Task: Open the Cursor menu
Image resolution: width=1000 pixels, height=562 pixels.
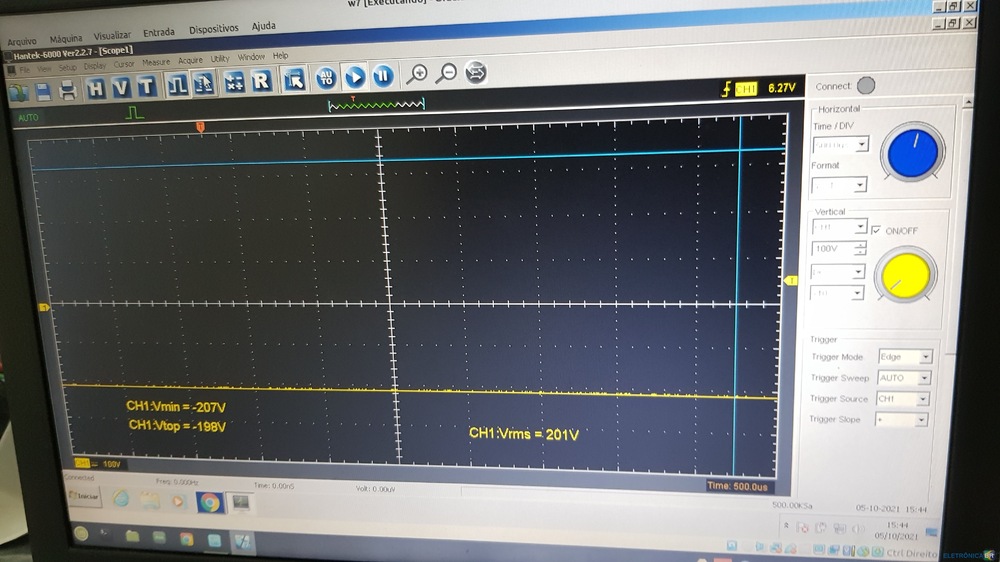Action: (x=124, y=64)
